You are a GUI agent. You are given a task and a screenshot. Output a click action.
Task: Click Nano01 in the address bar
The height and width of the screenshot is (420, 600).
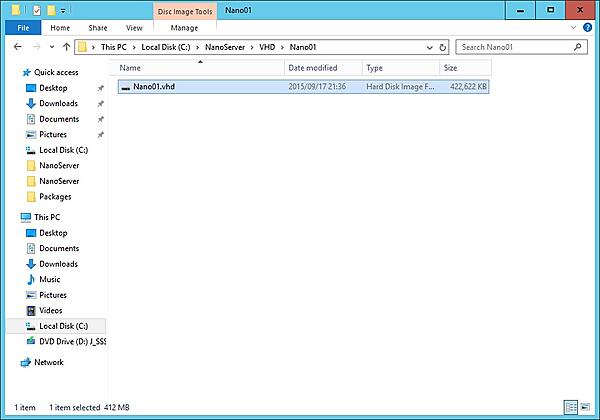303,47
